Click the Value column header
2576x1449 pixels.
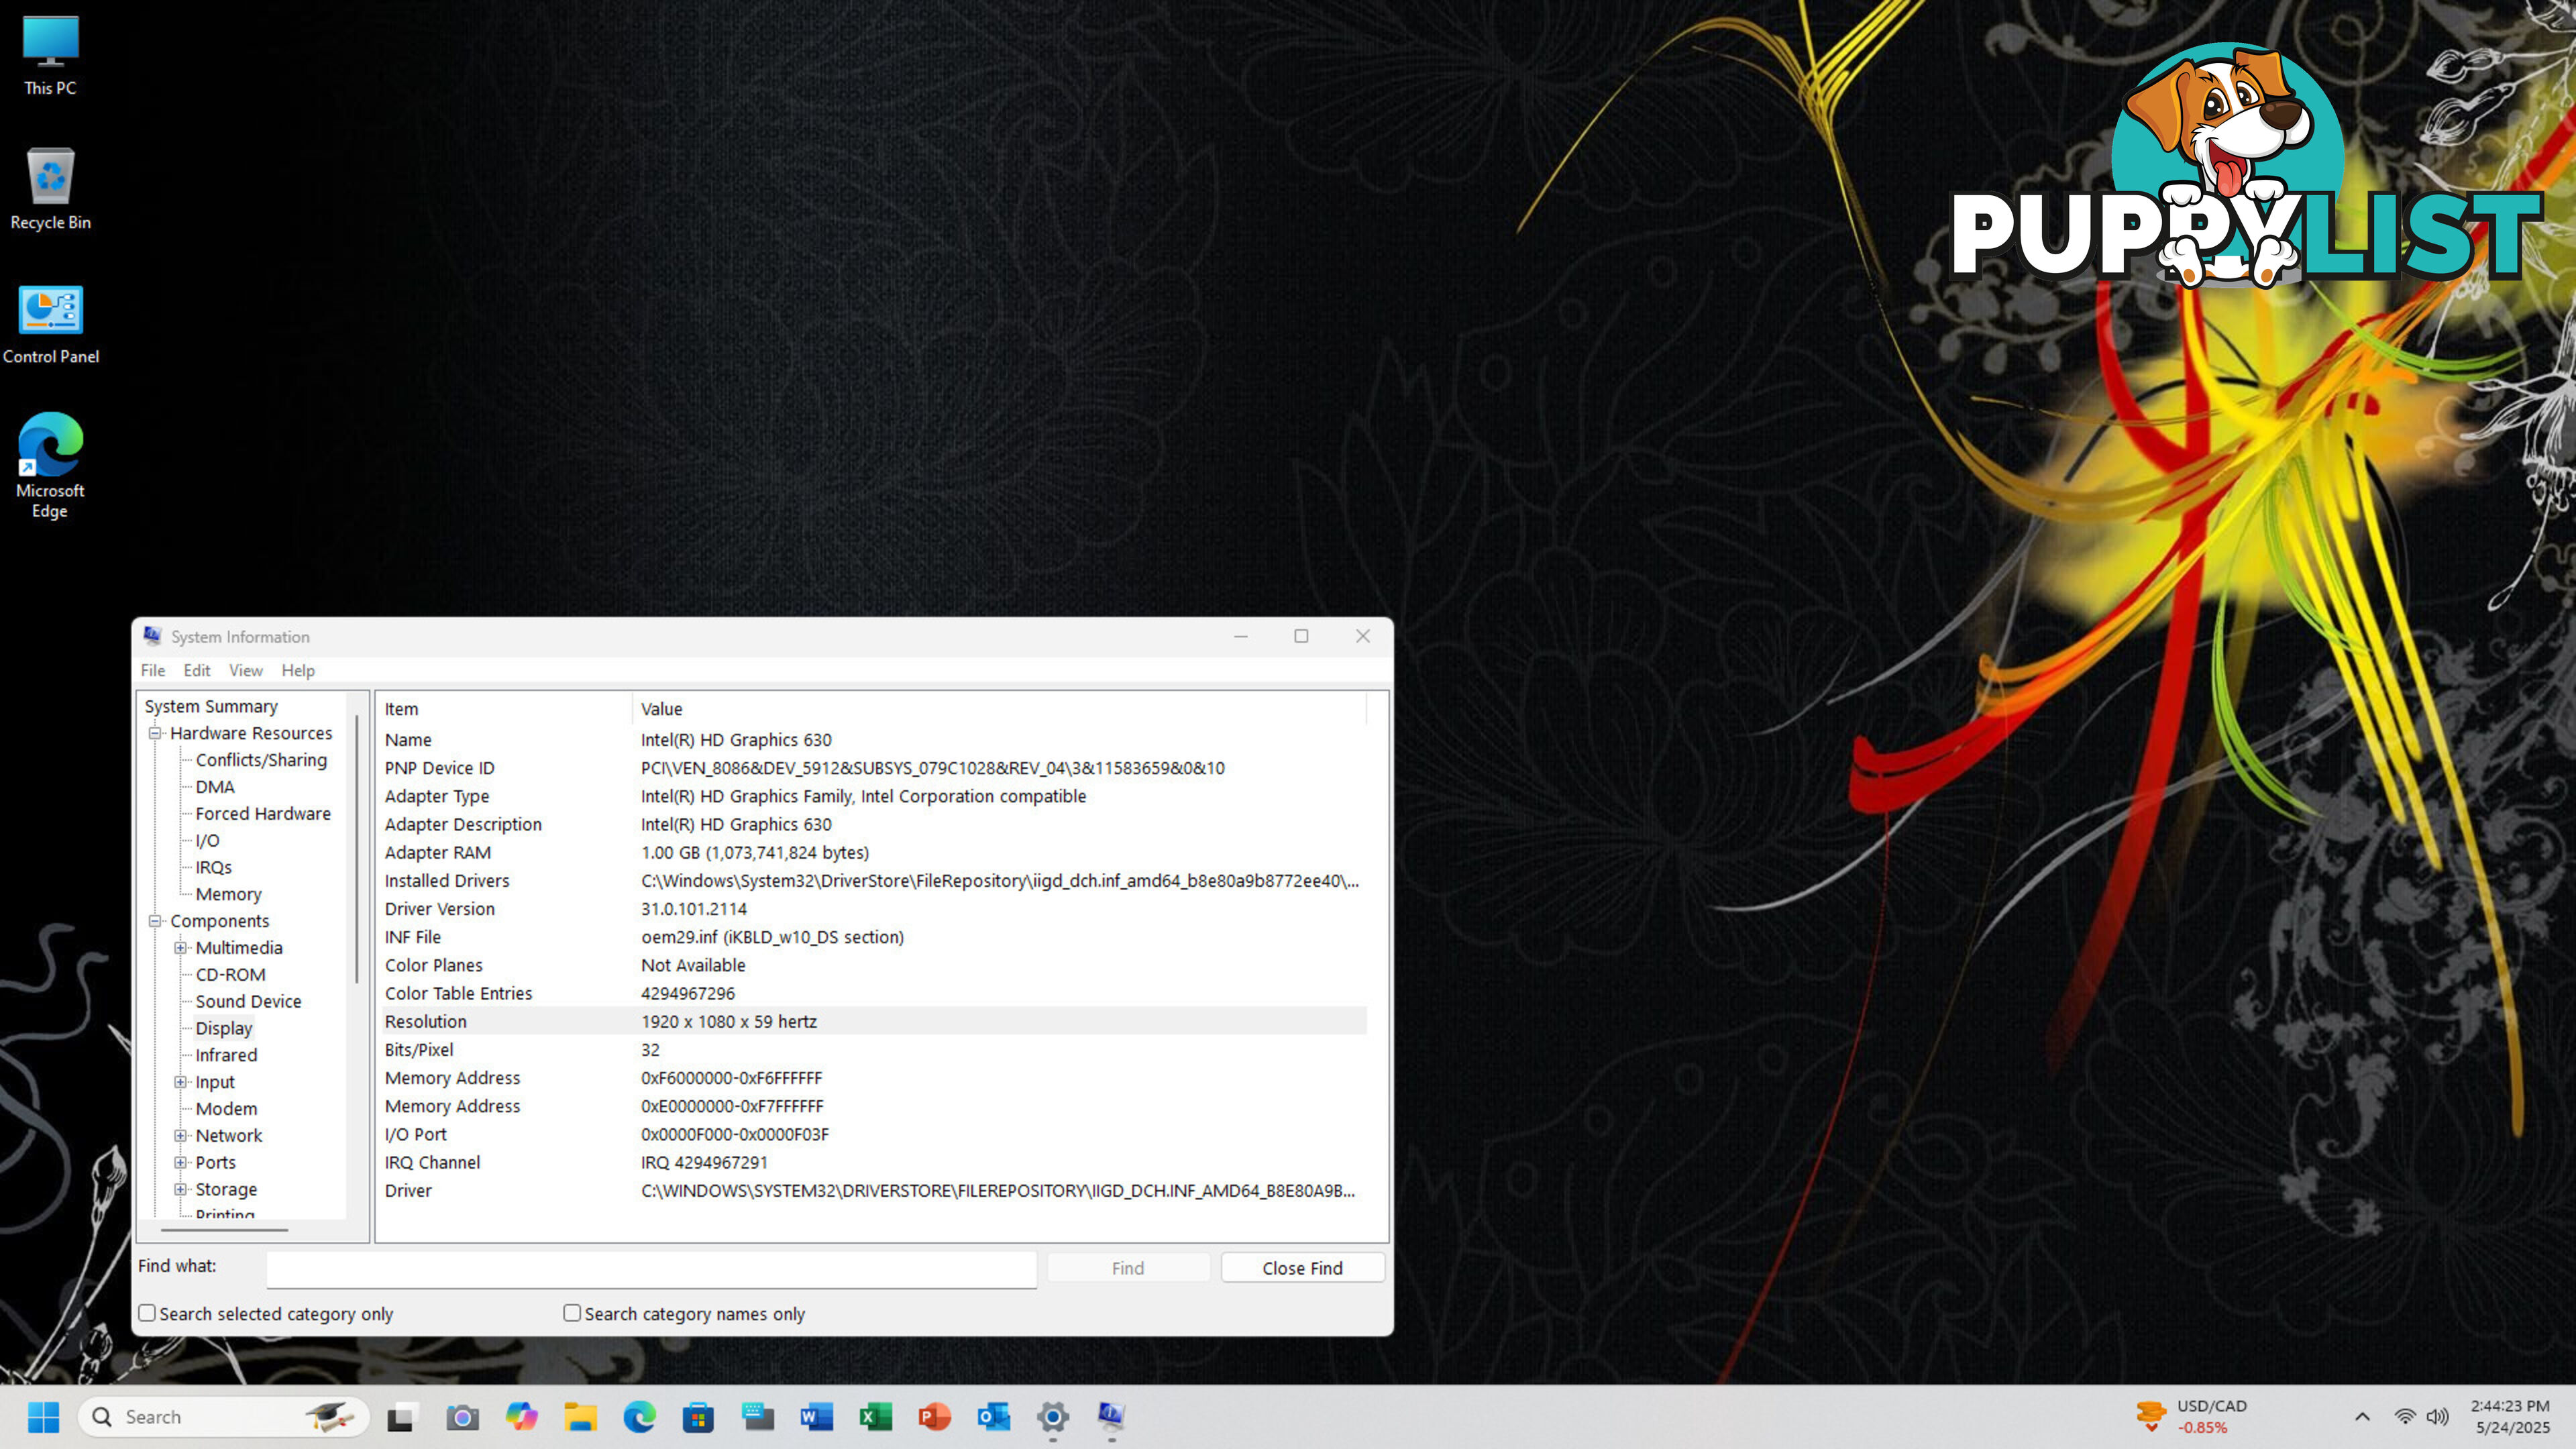point(999,709)
